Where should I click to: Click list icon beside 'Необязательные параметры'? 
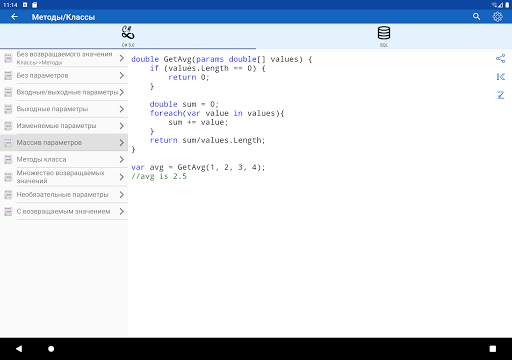click(8, 194)
